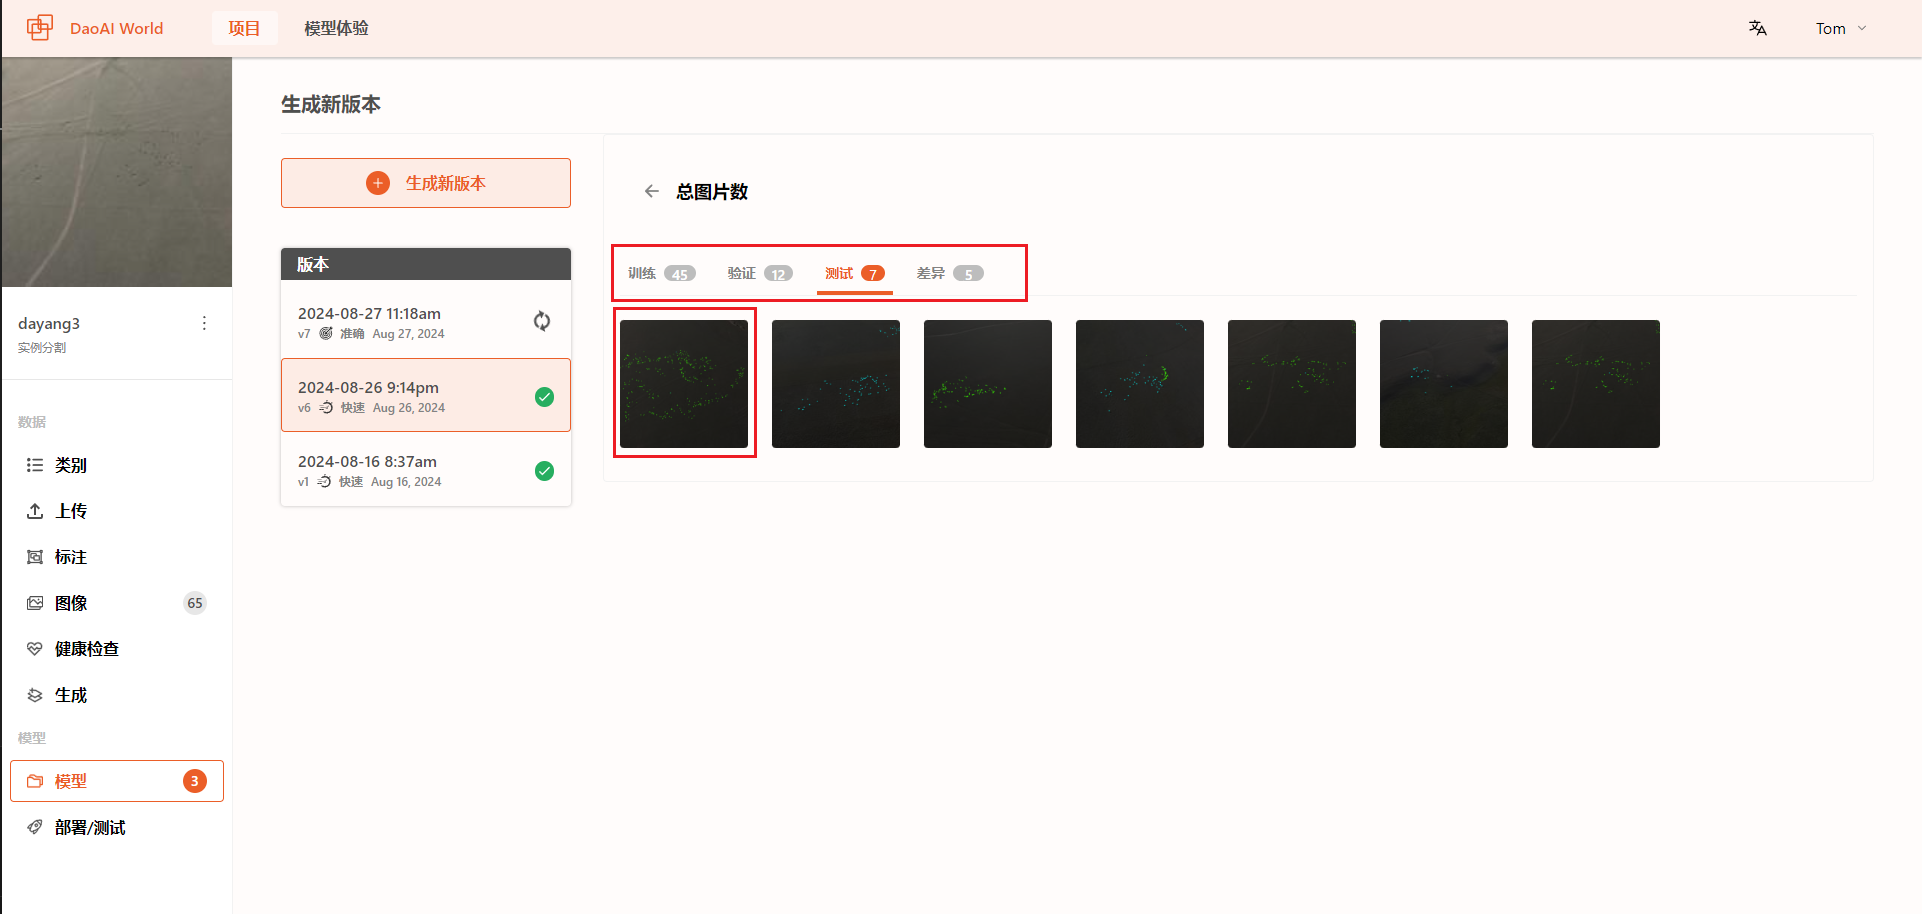
Task: Click the layers icon next to 生成
Action: pos(35,695)
